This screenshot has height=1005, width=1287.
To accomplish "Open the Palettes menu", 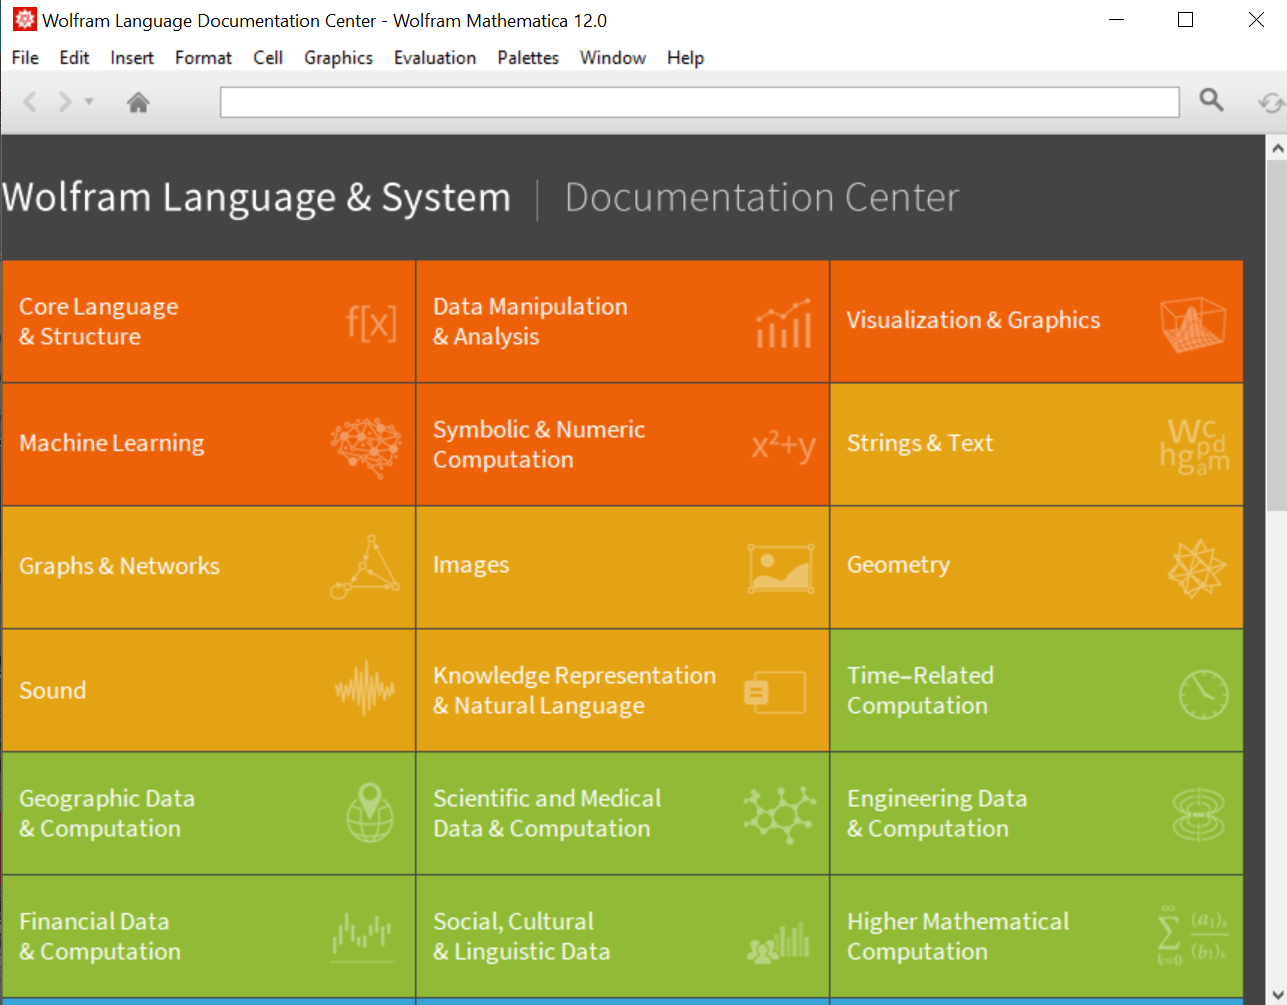I will pyautogui.click(x=528, y=58).
